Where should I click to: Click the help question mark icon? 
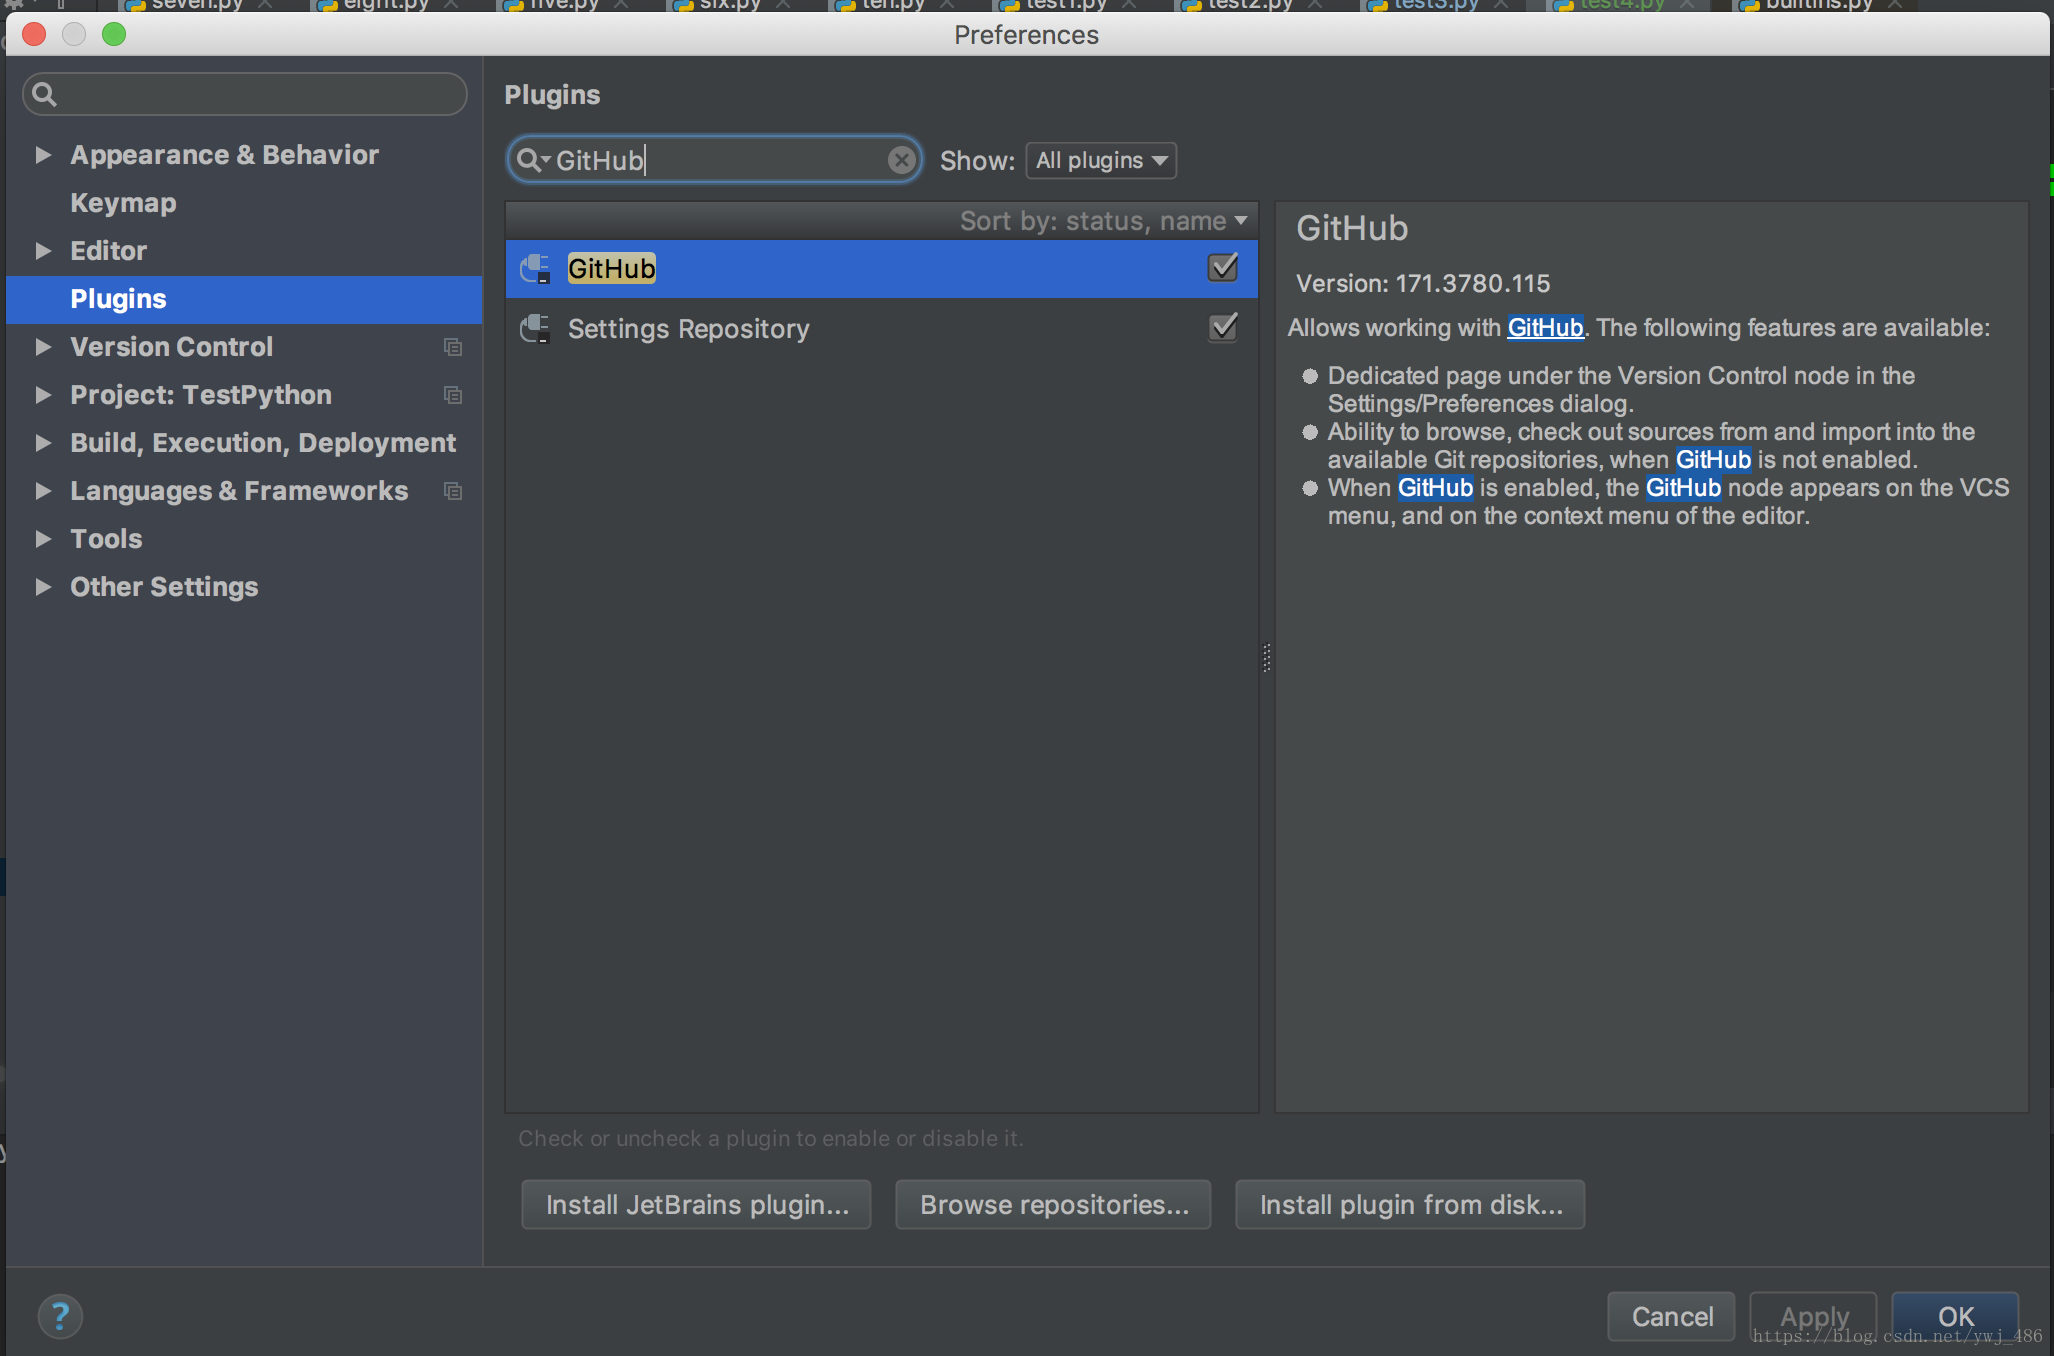tap(60, 1316)
